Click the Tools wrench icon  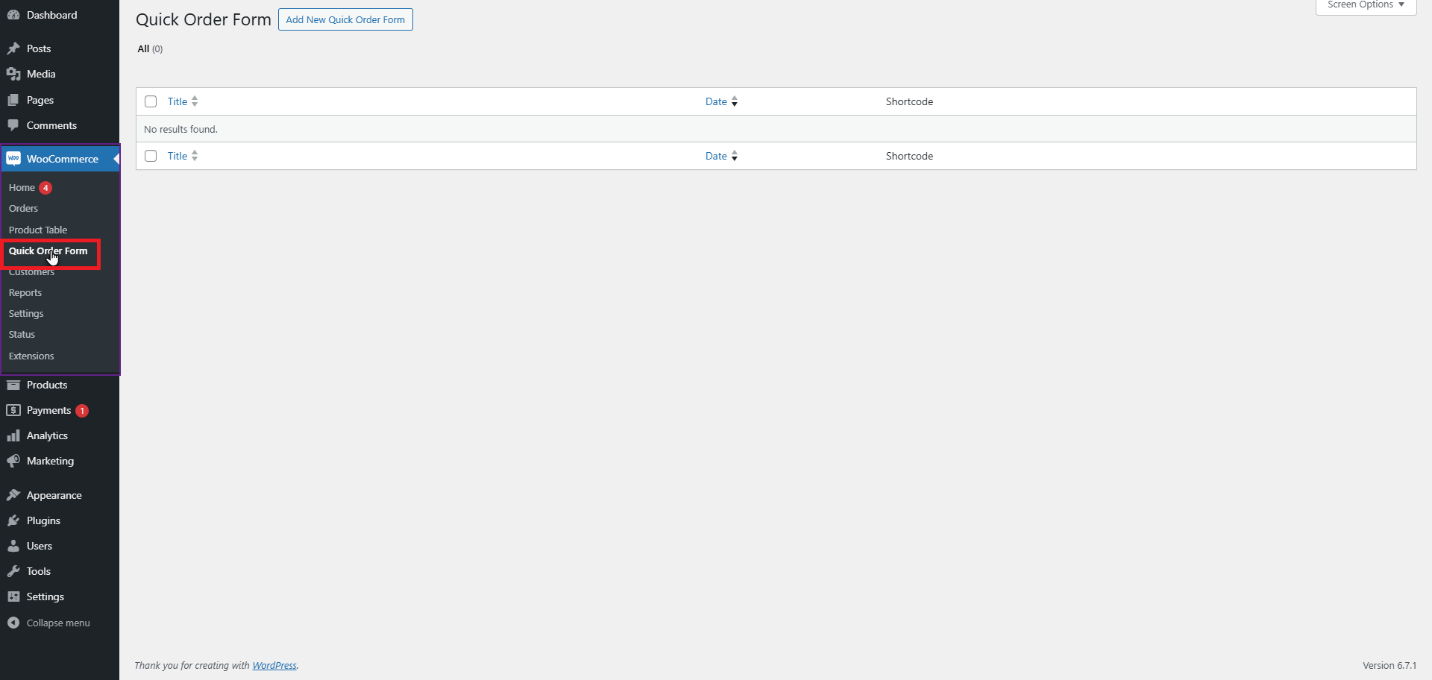tap(13, 571)
